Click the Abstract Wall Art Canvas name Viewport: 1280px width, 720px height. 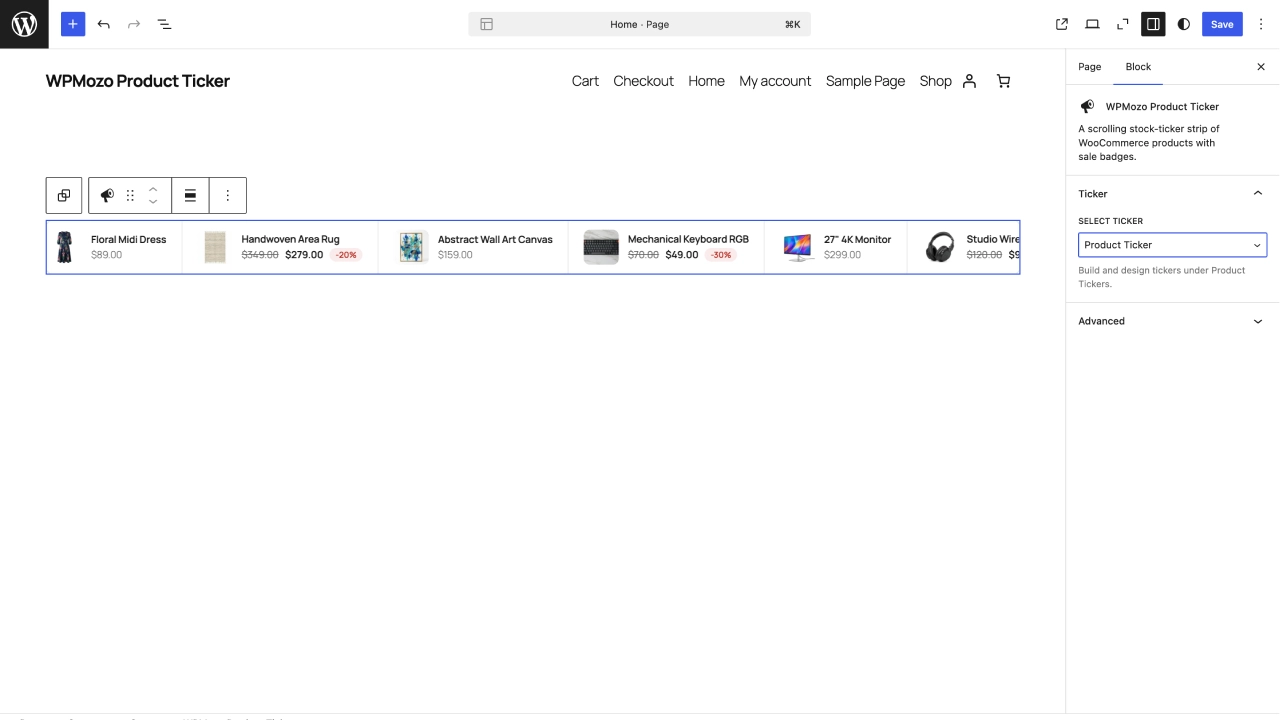pyautogui.click(x=495, y=239)
